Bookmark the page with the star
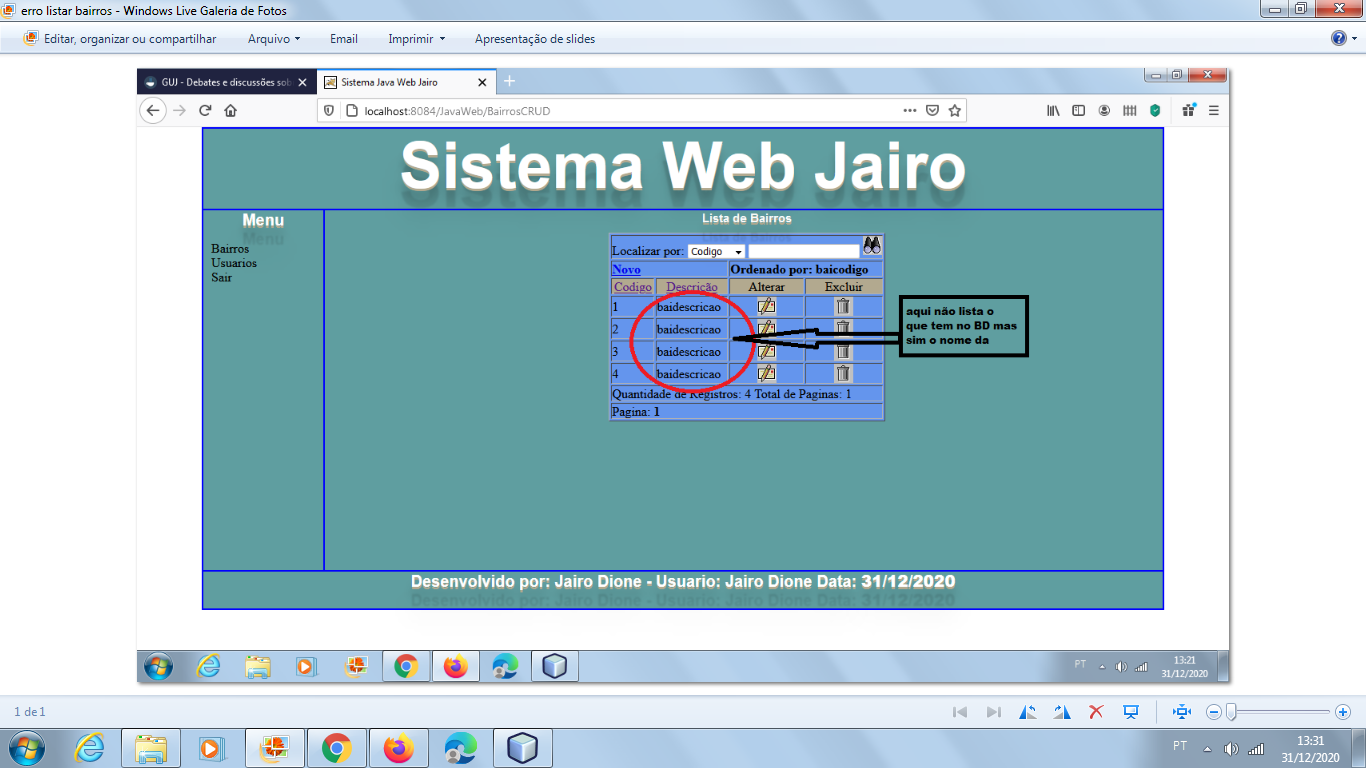This screenshot has height=768, width=1366. (x=955, y=111)
